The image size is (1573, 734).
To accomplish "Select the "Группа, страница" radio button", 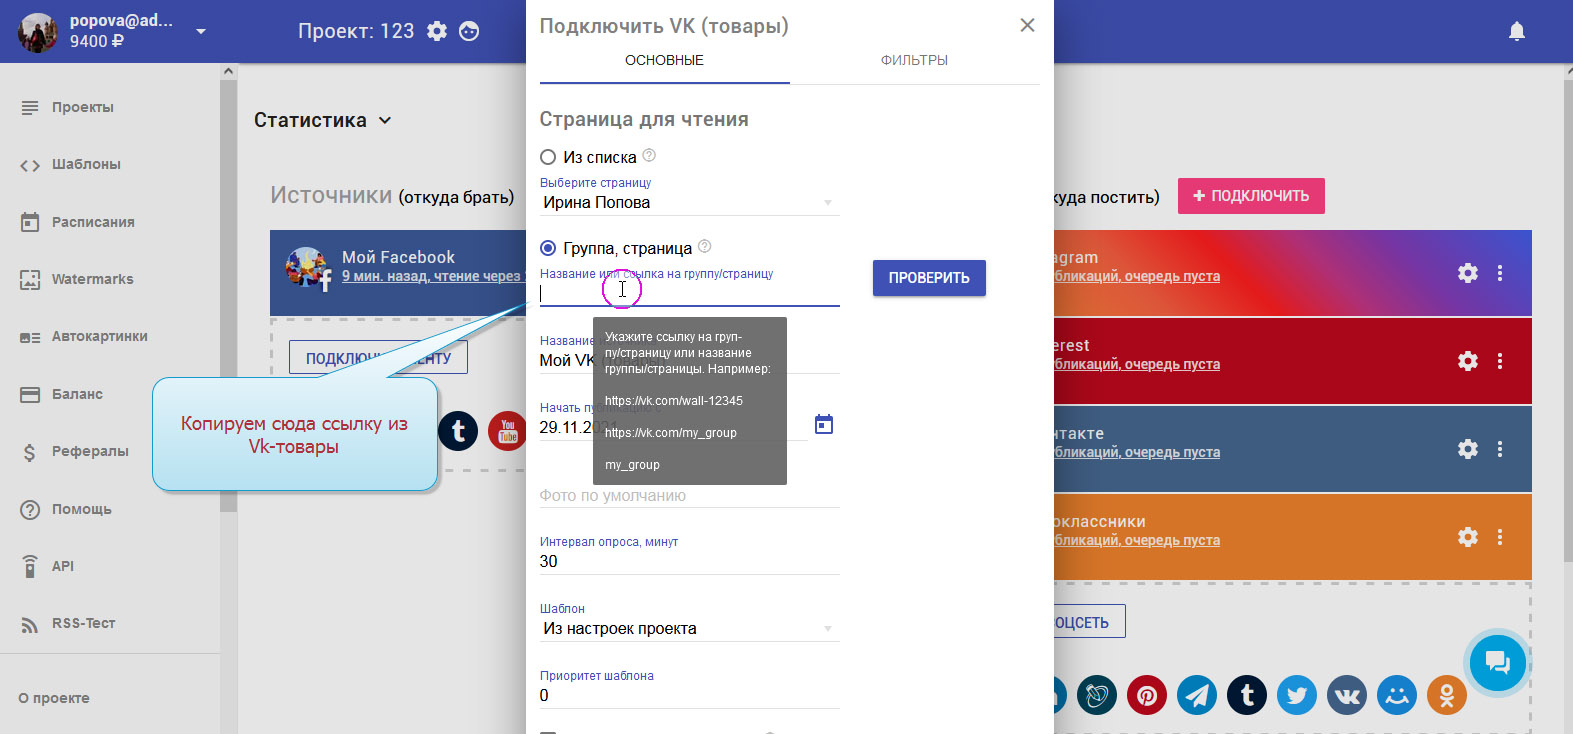I will point(548,248).
